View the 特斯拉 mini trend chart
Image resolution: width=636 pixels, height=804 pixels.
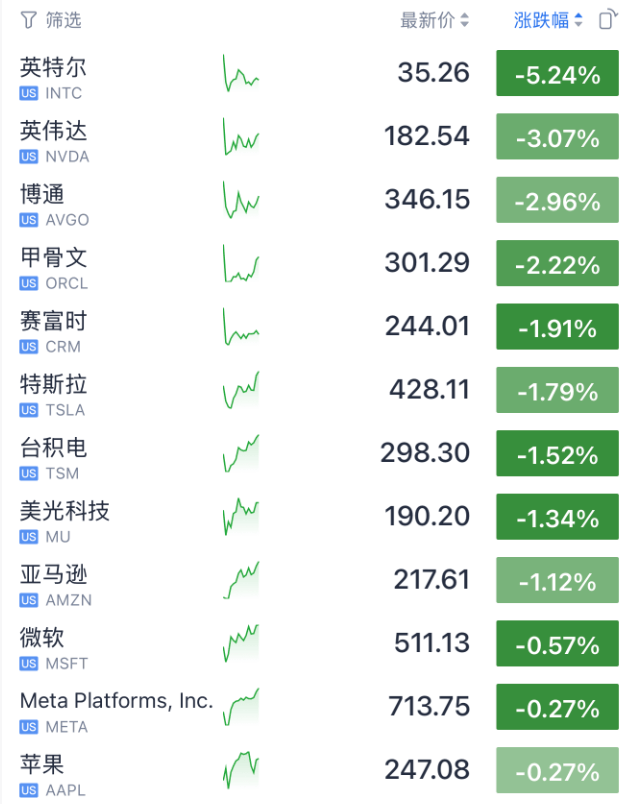[x=240, y=391]
